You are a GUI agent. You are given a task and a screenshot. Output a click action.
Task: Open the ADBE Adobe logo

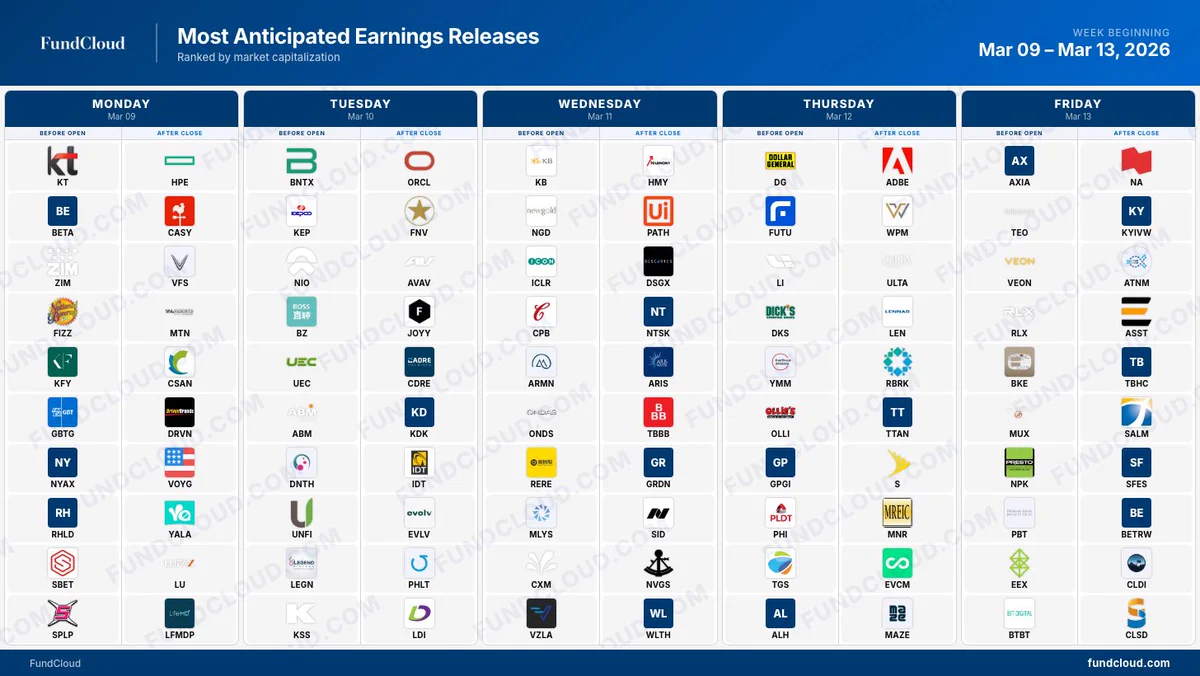897,161
